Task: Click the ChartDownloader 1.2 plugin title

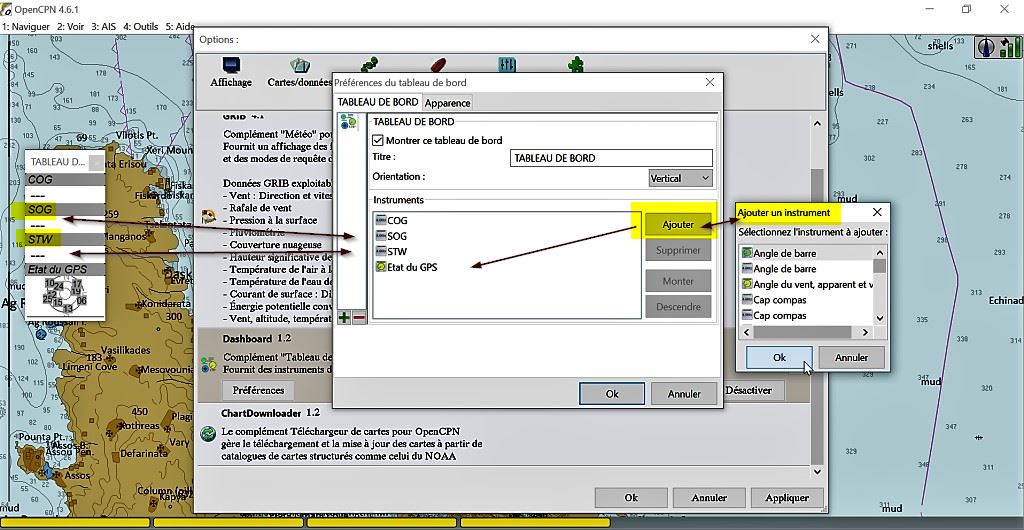Action: (x=270, y=413)
